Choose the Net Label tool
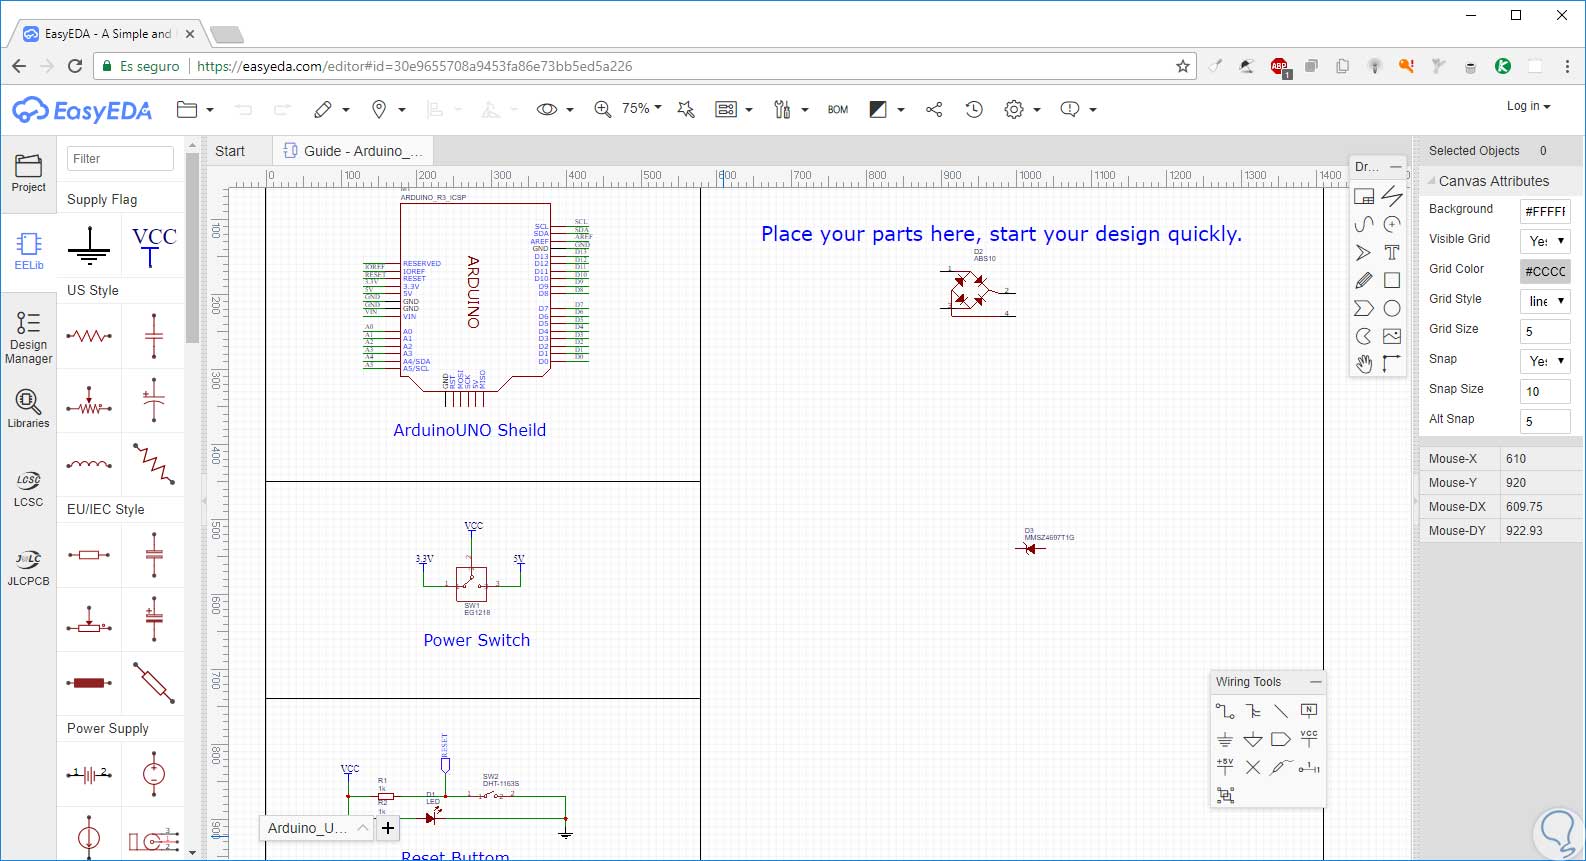The width and height of the screenshot is (1586, 861). pyautogui.click(x=1309, y=711)
